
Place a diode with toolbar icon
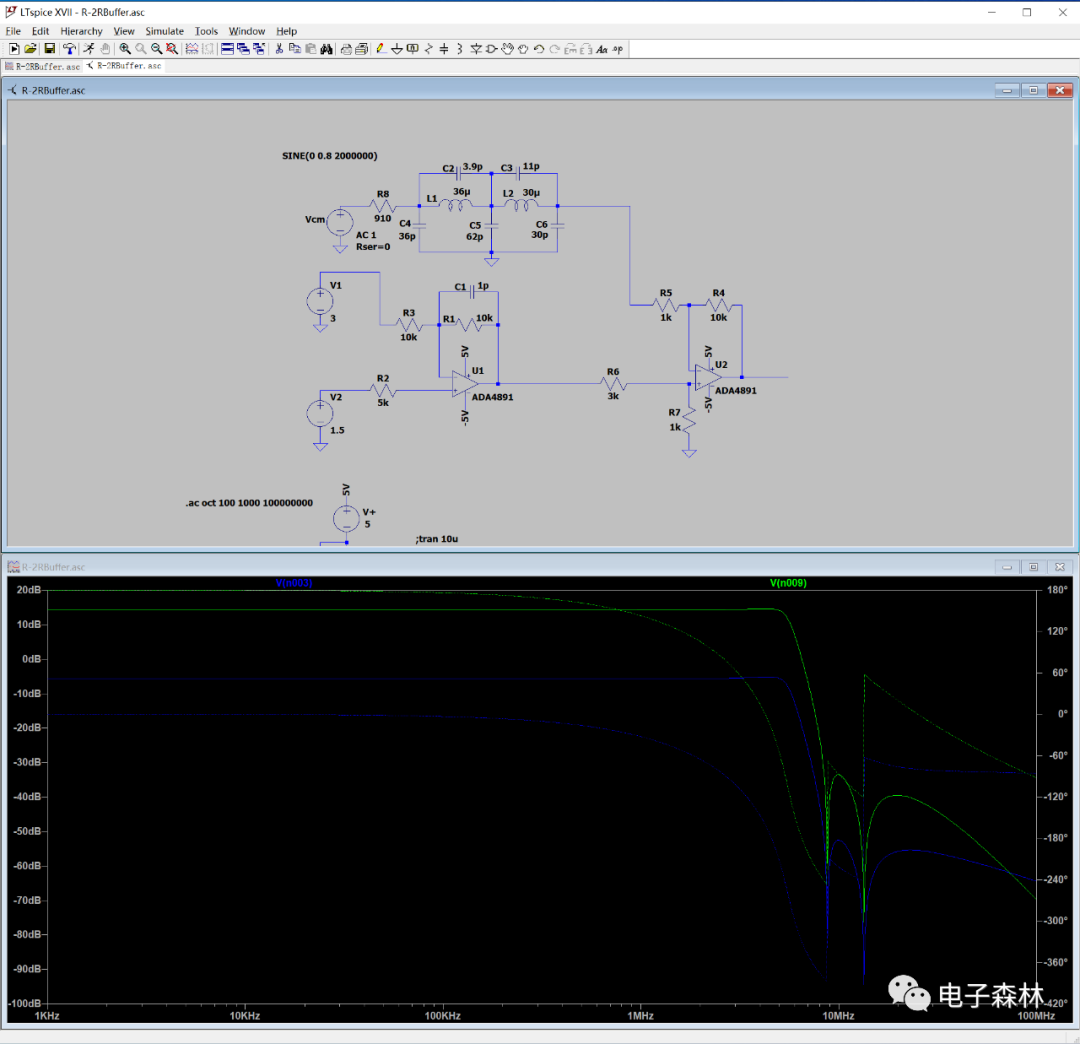476,49
